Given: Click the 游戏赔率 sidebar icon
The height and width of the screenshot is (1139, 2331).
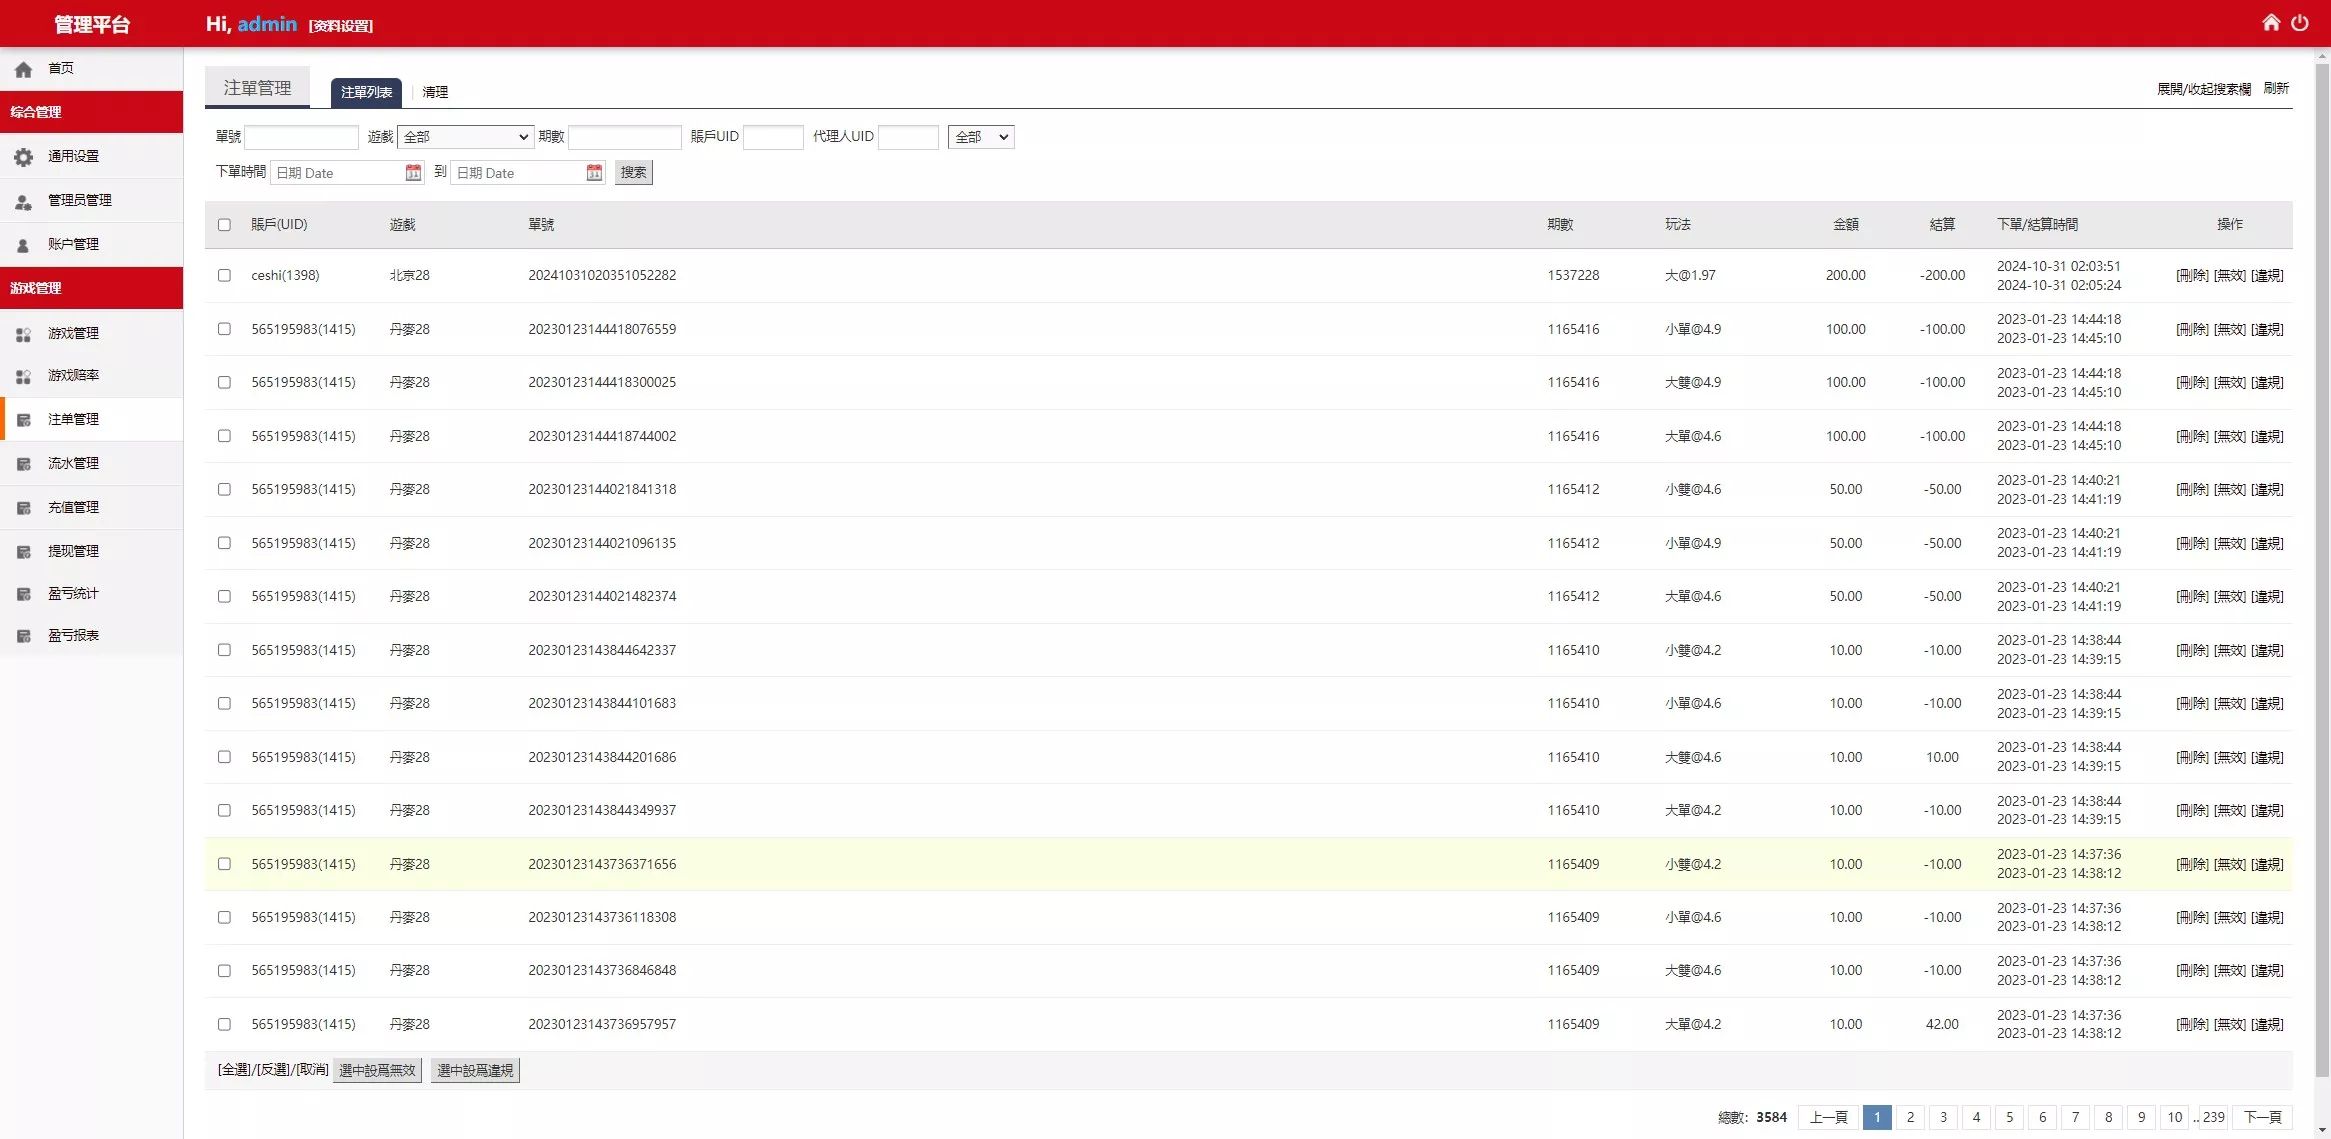Looking at the screenshot, I should point(24,376).
